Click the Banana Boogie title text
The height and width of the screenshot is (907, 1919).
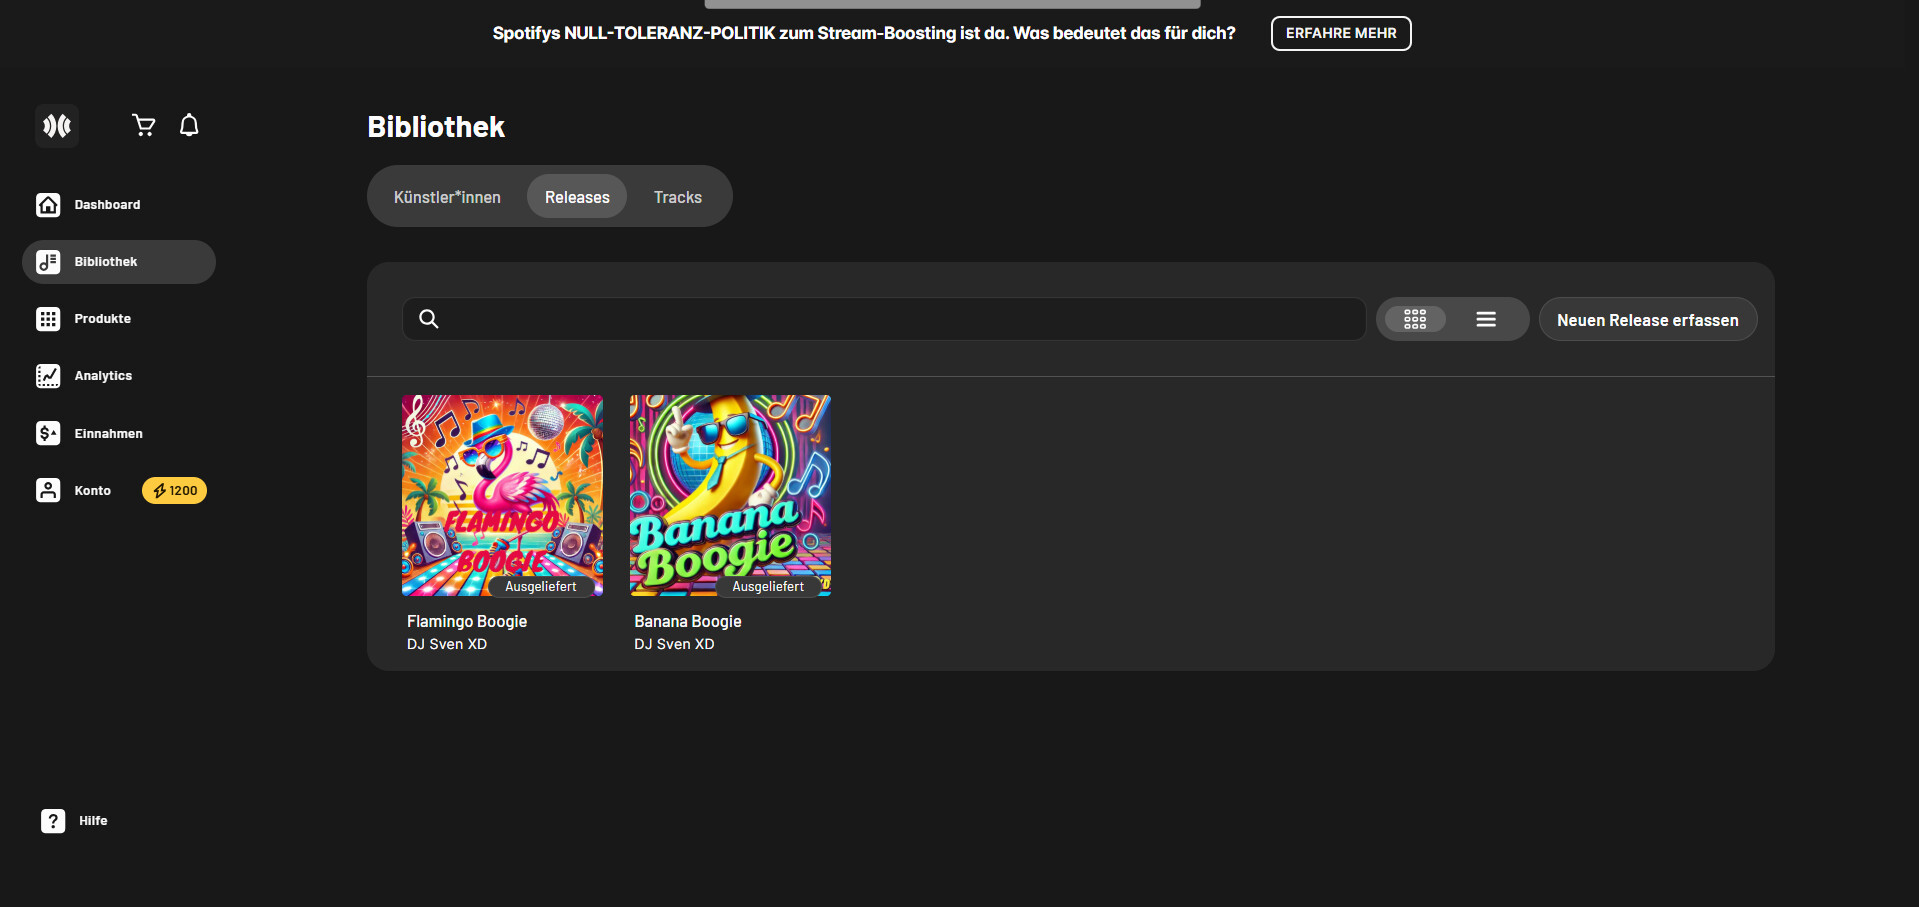(688, 621)
